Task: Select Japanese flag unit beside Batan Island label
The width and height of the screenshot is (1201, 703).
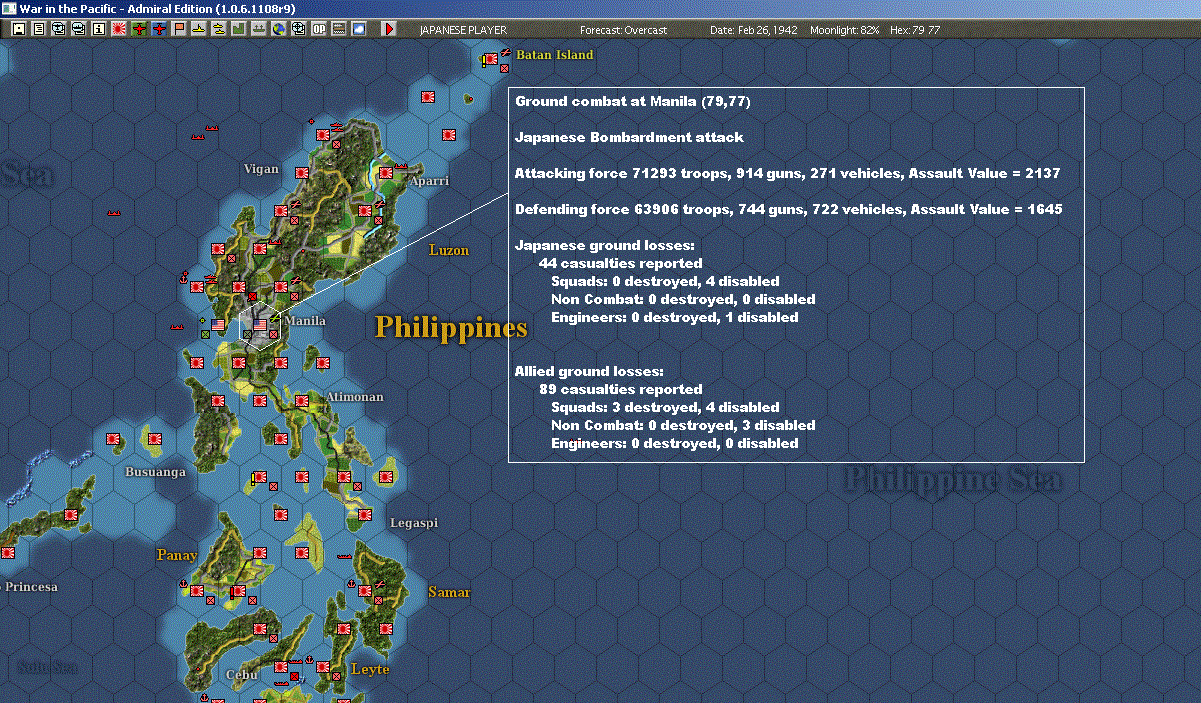Action: 491,60
